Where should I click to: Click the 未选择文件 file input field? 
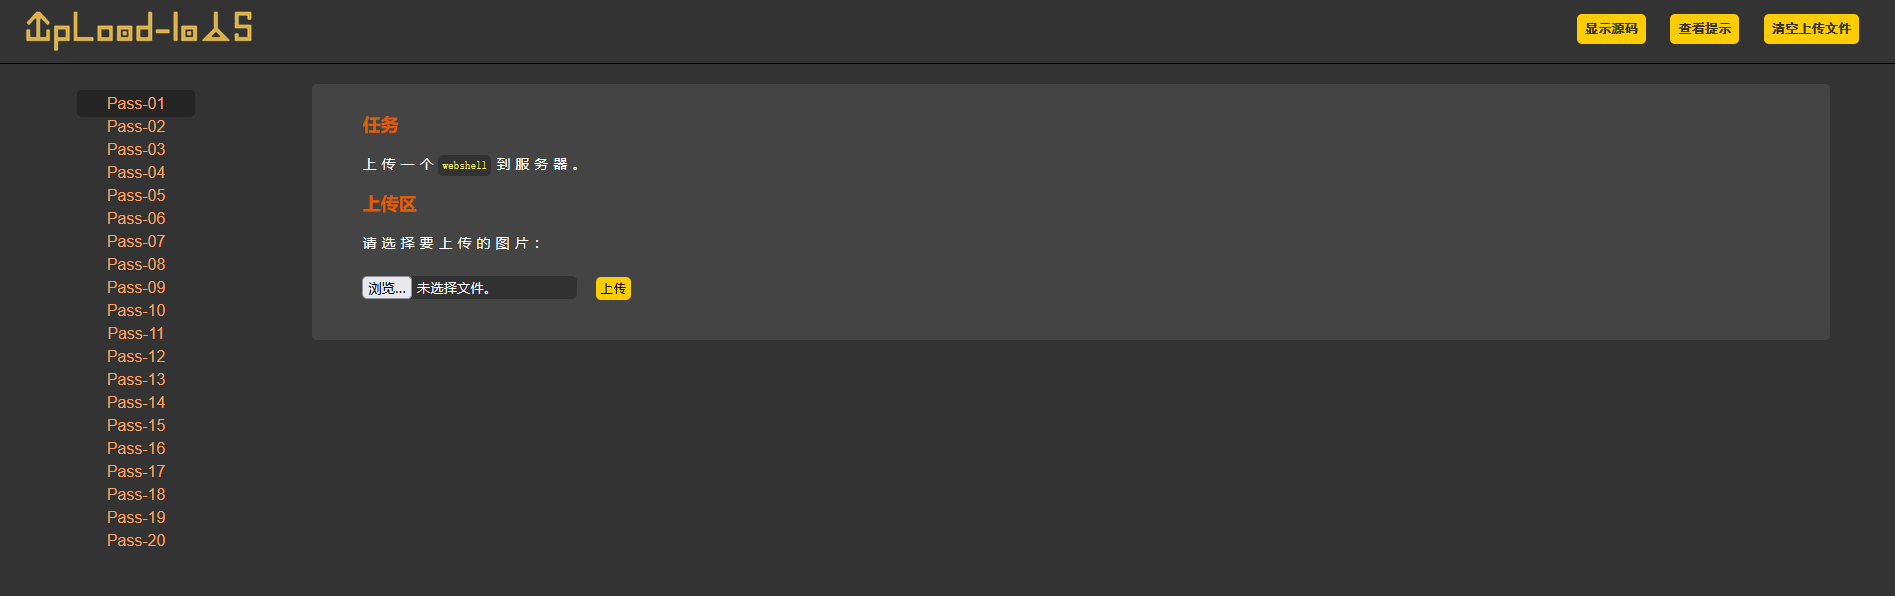[x=469, y=288]
